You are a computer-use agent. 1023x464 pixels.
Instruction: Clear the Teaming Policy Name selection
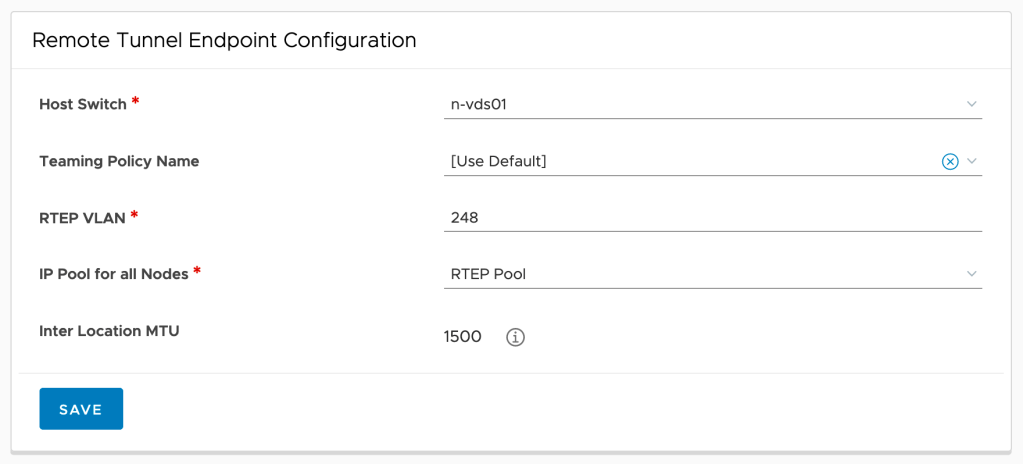950,161
